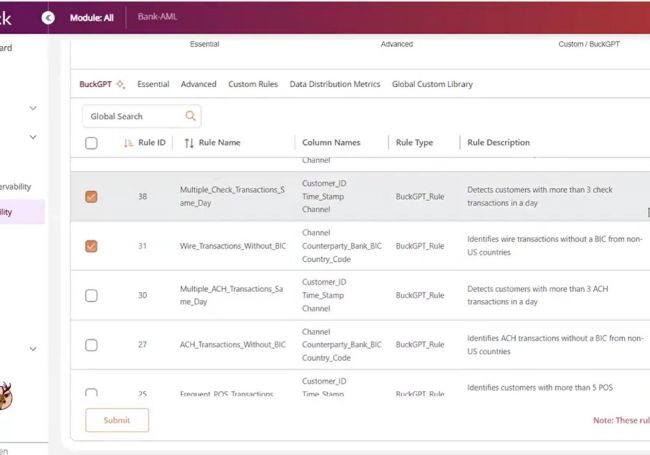Check rule 27 ACH_Transactions_Without_BIC checkbox

pos(91,345)
